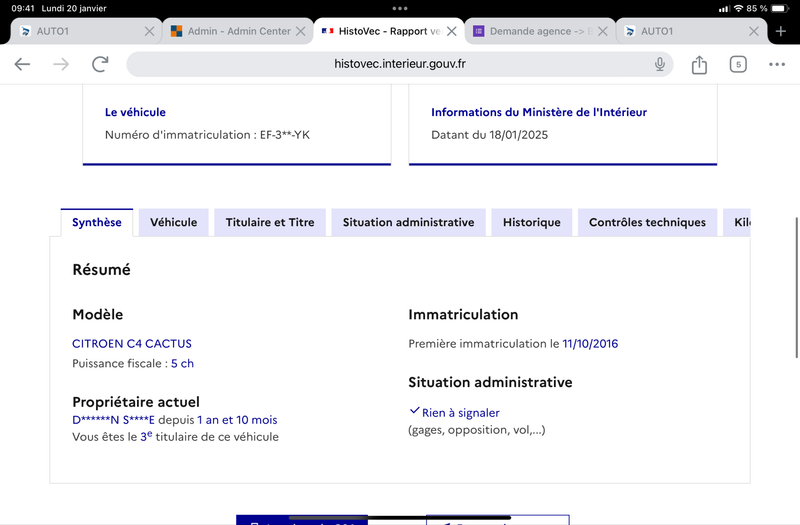Select the Synthèse report tab
Screen dimensions: 800x525
coord(96,222)
